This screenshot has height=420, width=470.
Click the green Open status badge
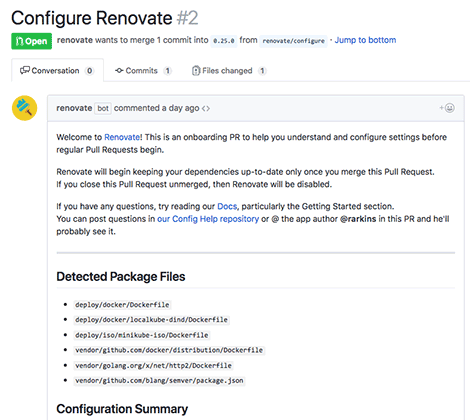click(31, 41)
